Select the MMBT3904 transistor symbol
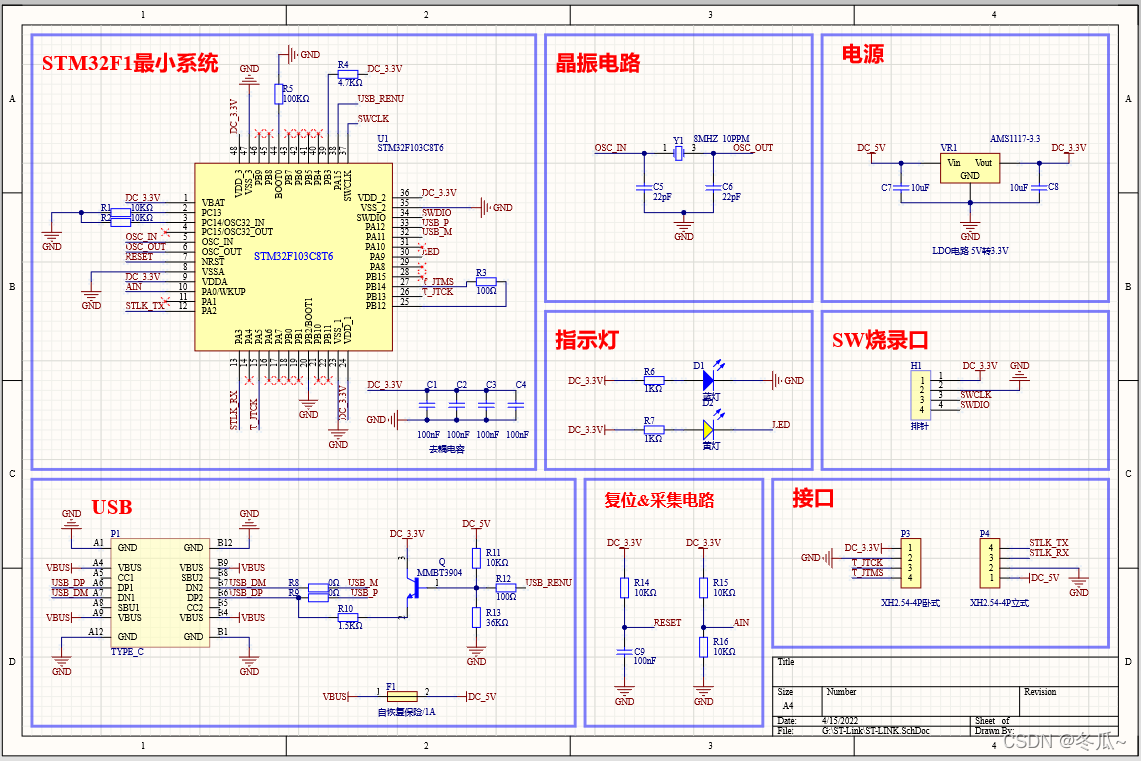This screenshot has width=1141, height=761. (415, 586)
